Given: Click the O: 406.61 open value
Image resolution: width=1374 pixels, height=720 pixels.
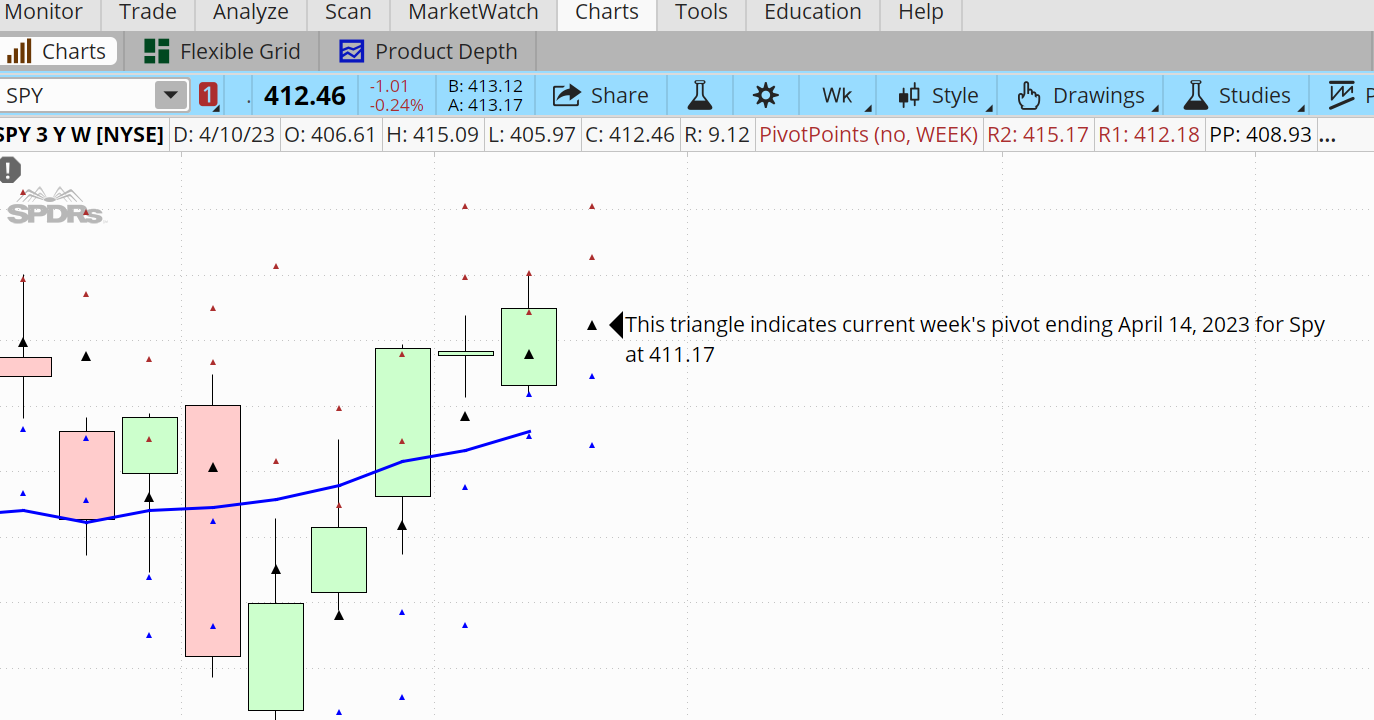Looking at the screenshot, I should pyautogui.click(x=330, y=134).
